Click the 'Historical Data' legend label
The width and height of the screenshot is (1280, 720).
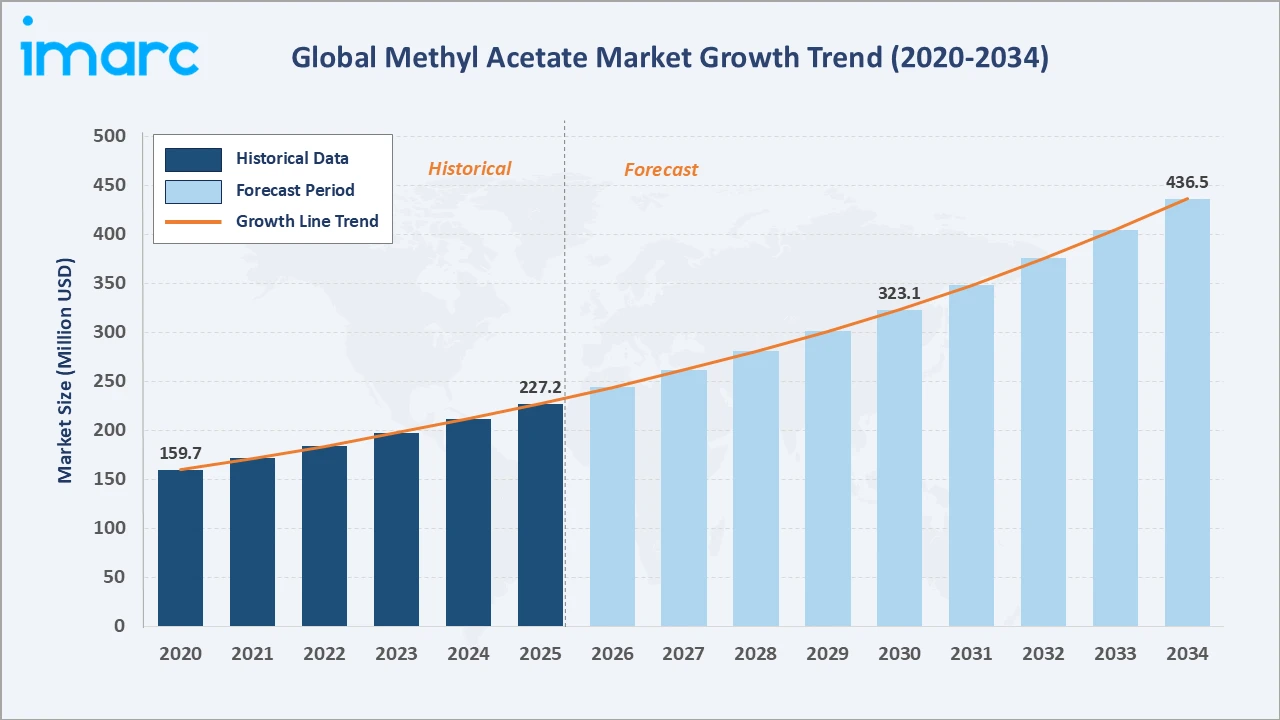pos(292,158)
